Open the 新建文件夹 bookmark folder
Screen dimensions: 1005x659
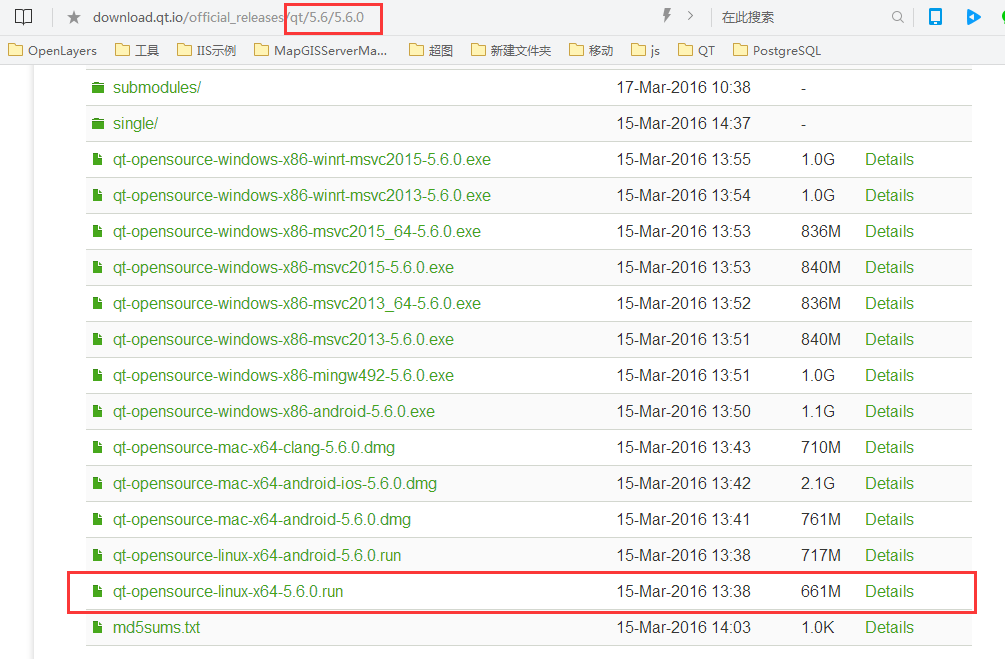(511, 51)
